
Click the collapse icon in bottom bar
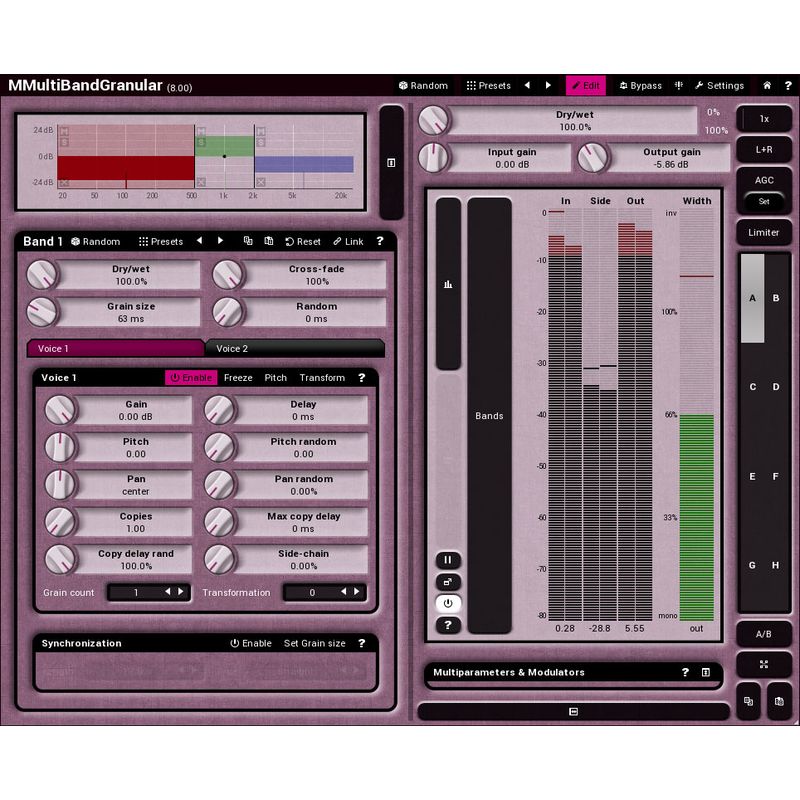[573, 711]
